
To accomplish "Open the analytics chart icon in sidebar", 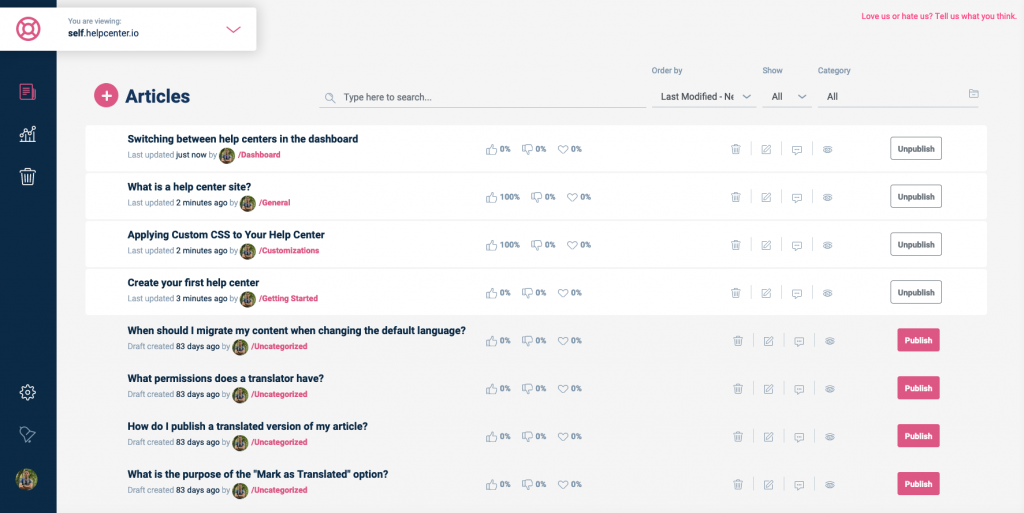I will (27, 134).
